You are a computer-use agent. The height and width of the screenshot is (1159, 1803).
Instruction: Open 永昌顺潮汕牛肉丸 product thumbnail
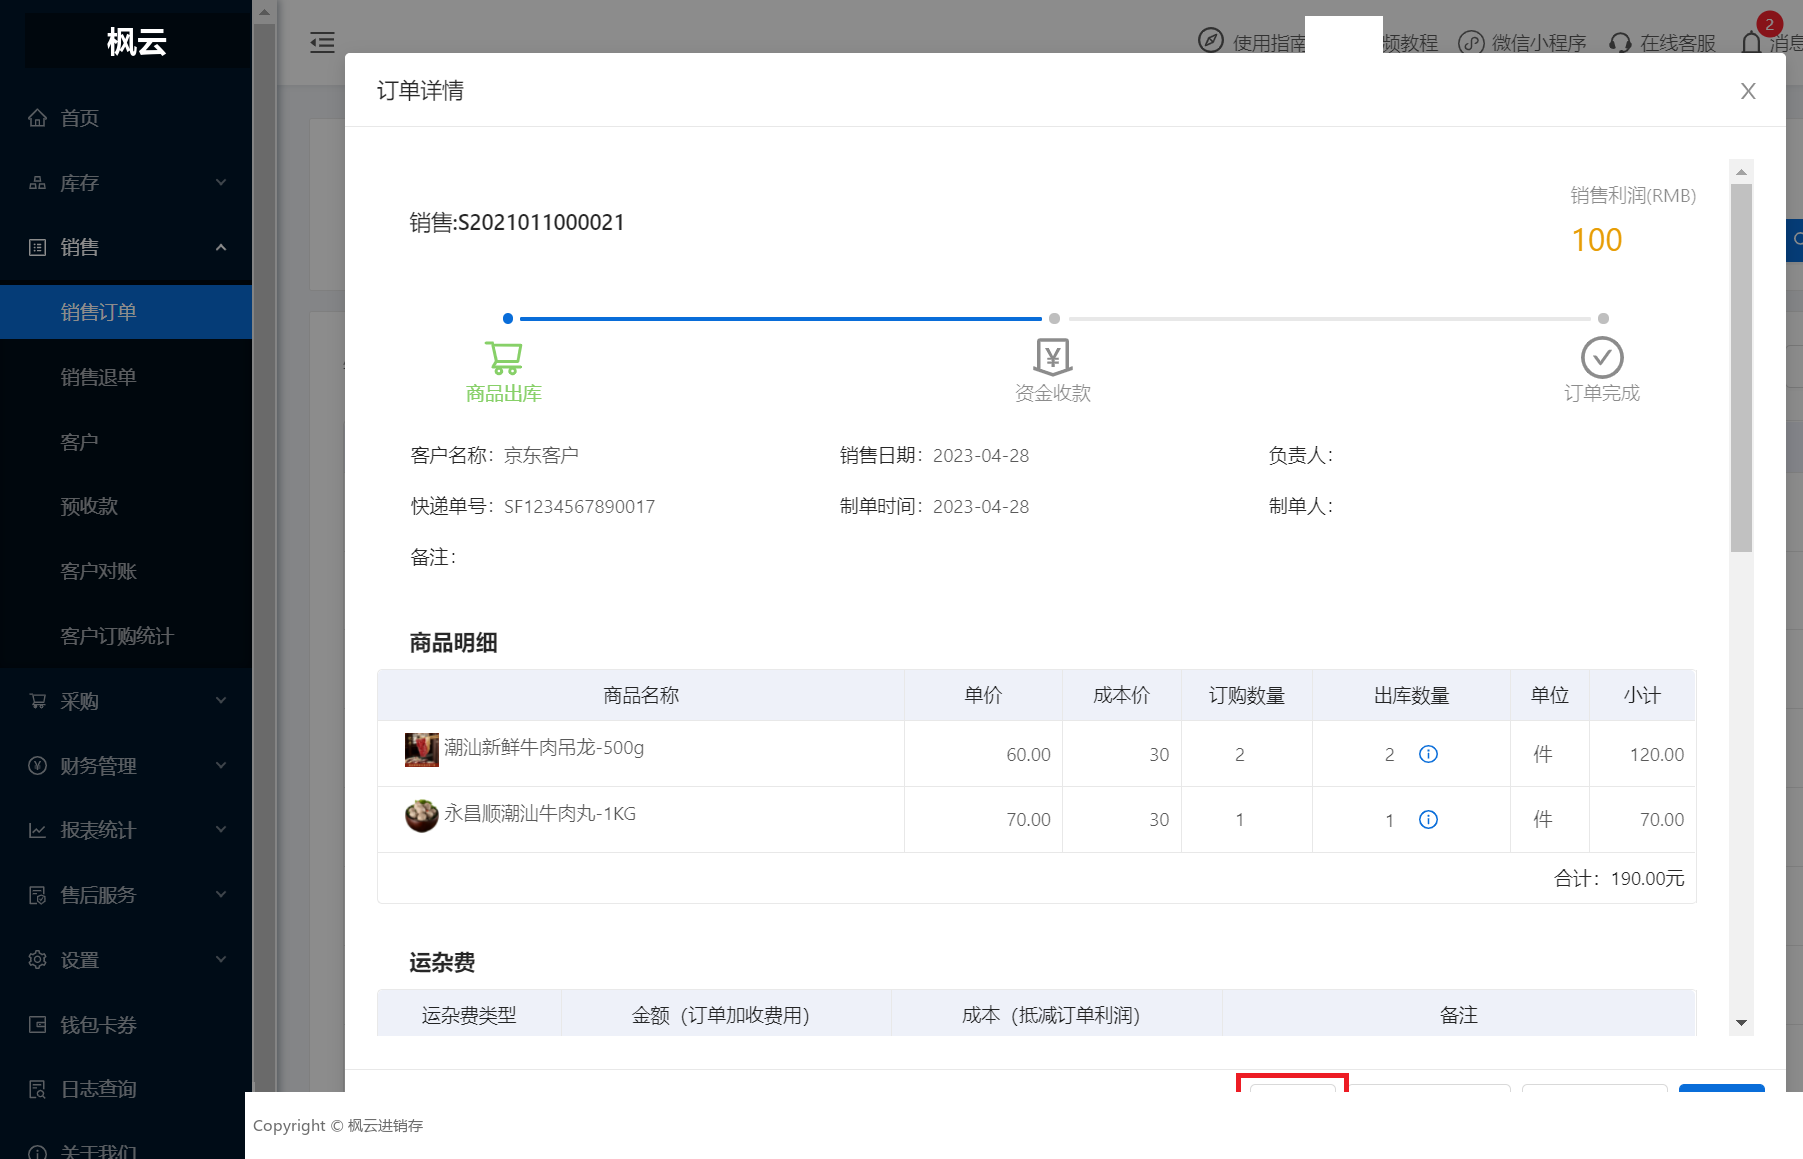pos(421,815)
